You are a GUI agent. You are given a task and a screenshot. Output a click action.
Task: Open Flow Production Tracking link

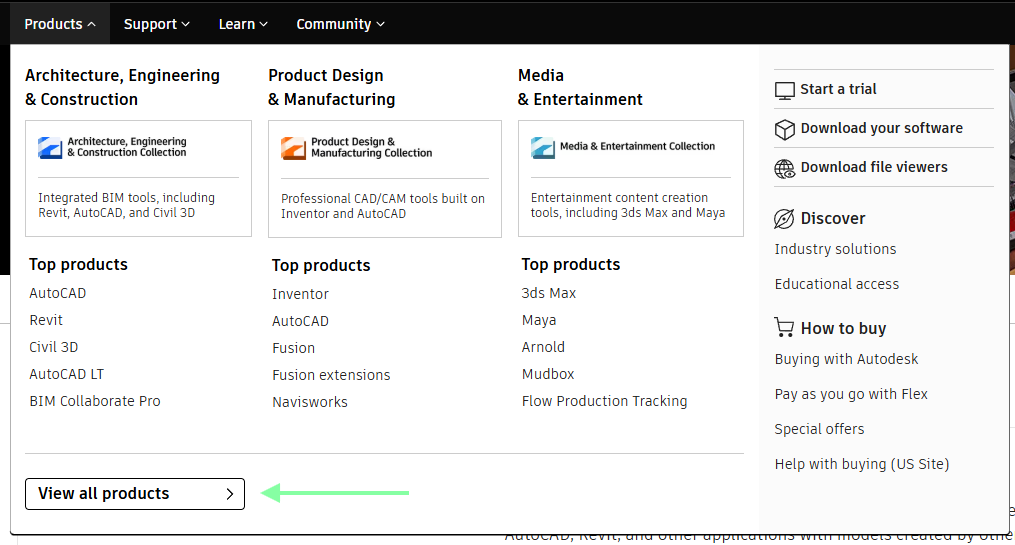coord(604,401)
